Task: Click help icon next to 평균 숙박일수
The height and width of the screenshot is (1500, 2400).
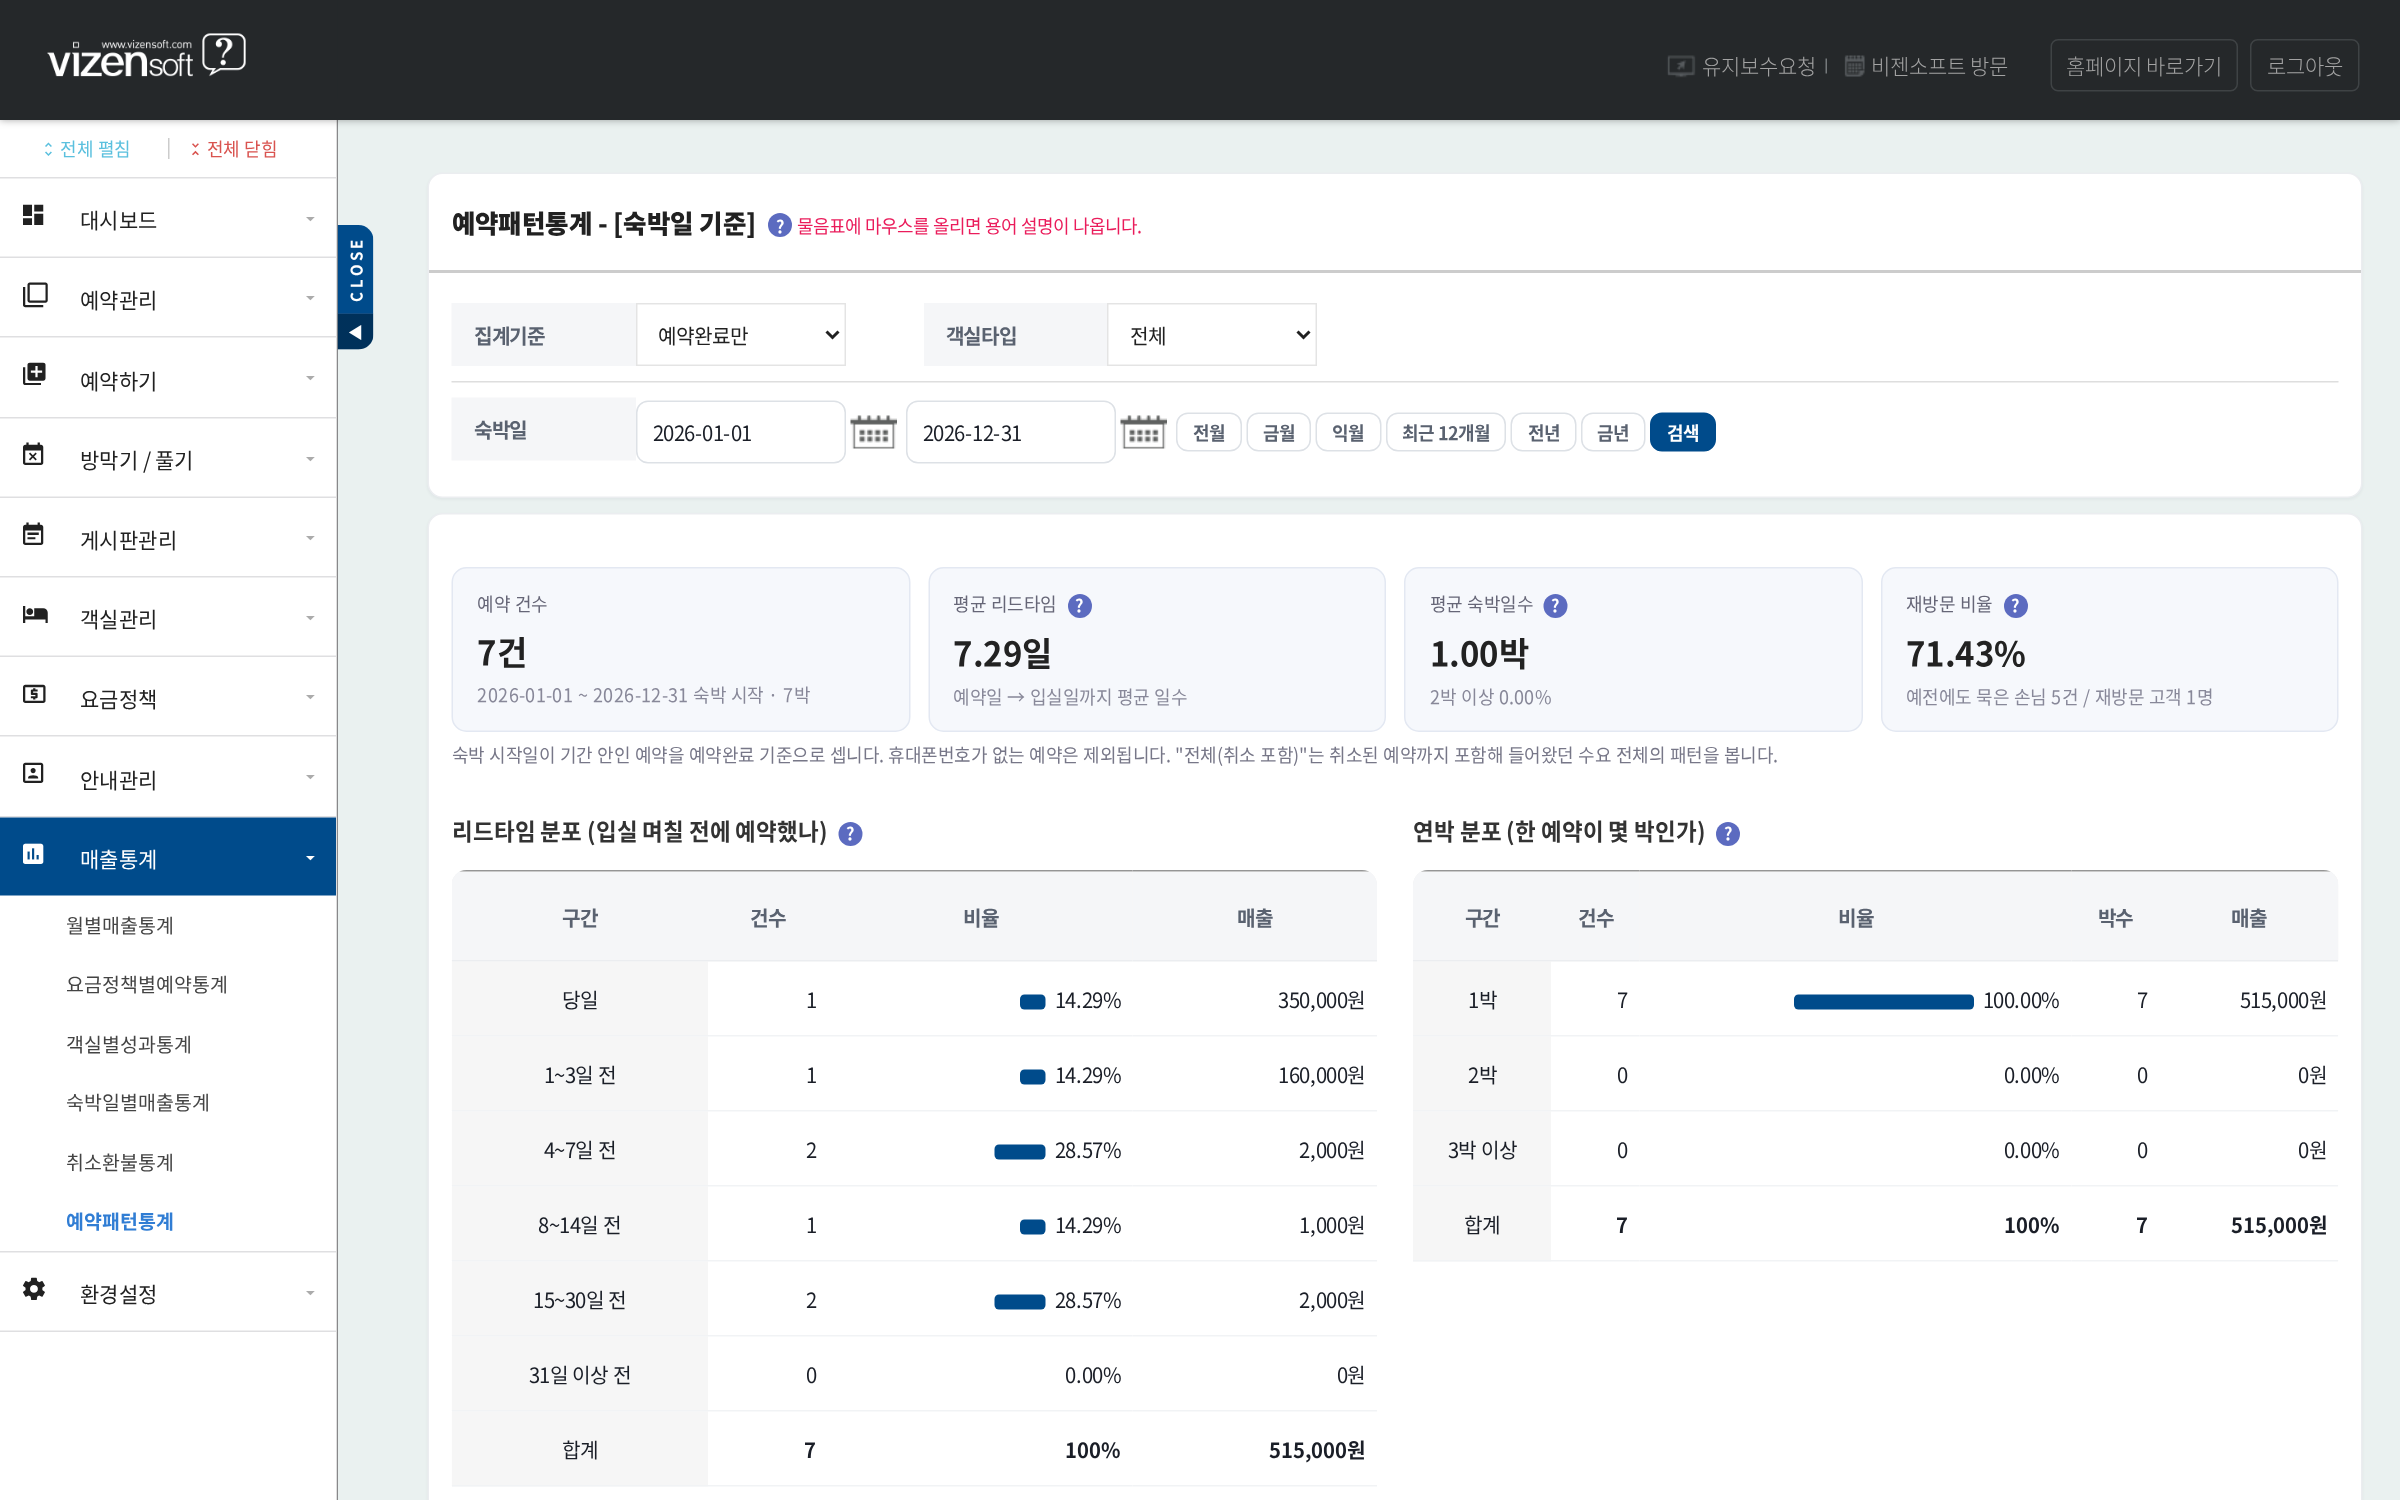Action: [x=1556, y=606]
